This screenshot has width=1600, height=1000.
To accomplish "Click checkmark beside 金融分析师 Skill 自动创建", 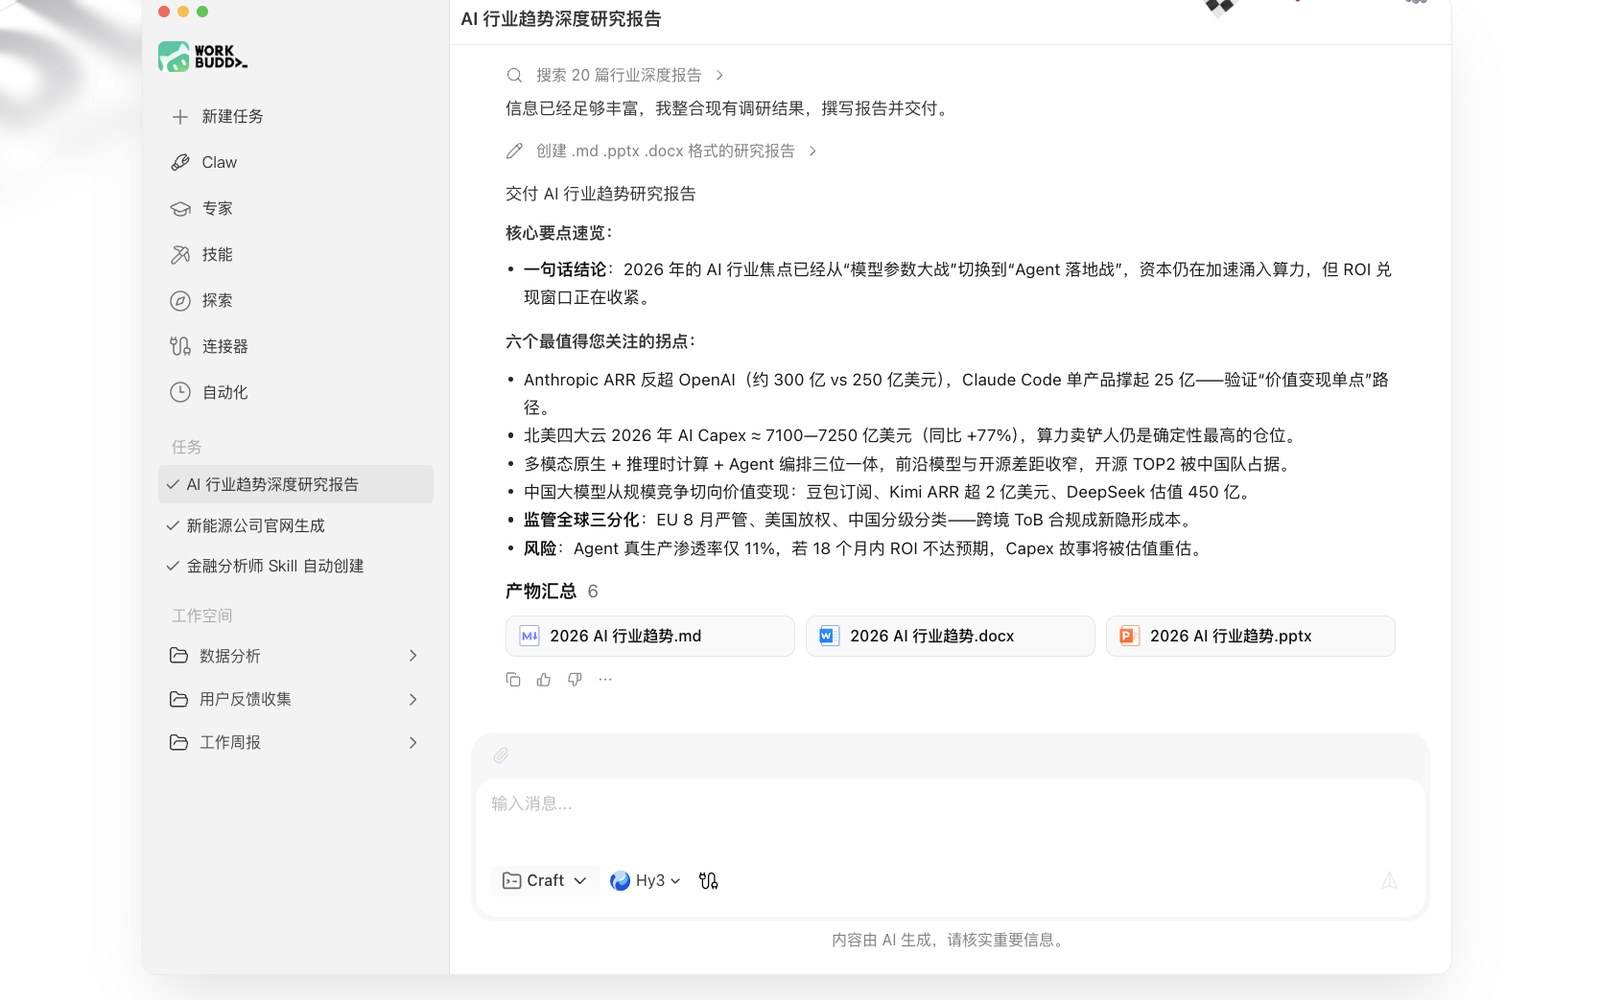I will [173, 565].
